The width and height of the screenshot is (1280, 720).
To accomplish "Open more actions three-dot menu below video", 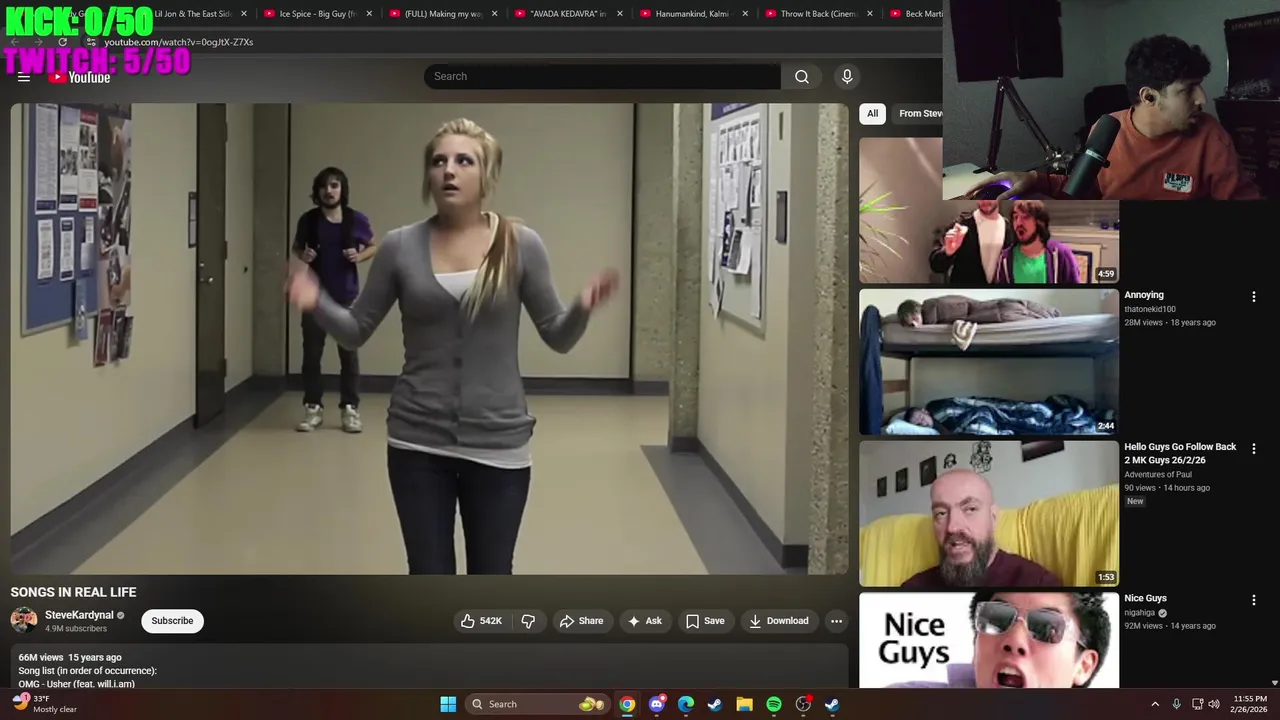I will pyautogui.click(x=836, y=621).
